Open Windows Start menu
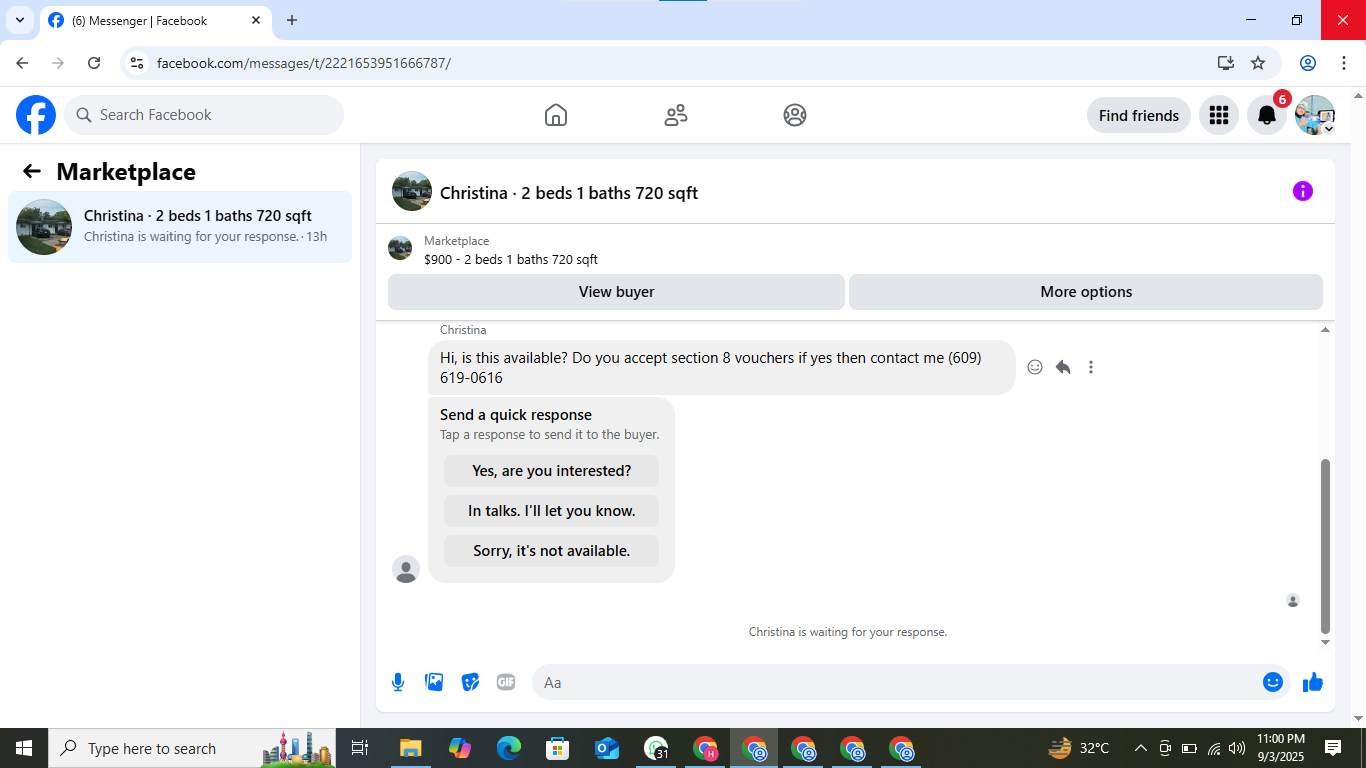This screenshot has height=768, width=1366. [24, 748]
